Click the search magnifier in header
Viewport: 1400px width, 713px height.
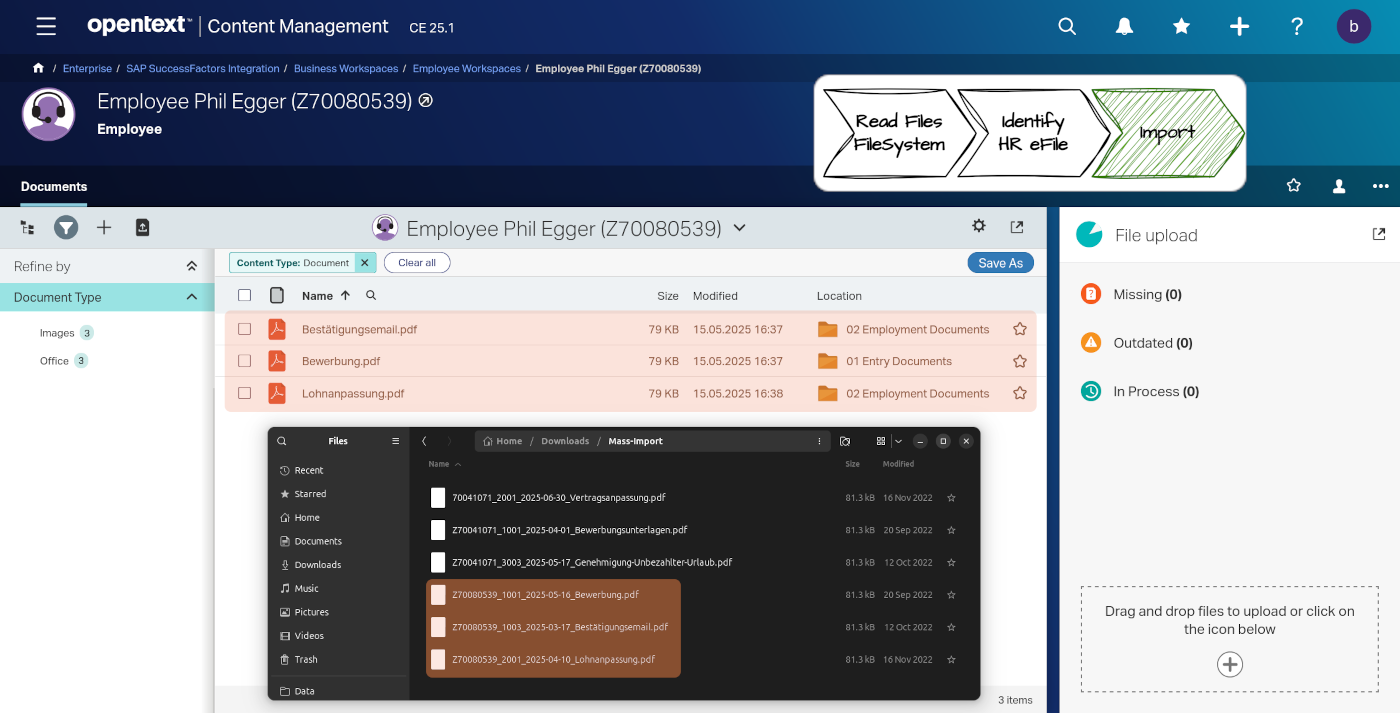point(1067,27)
